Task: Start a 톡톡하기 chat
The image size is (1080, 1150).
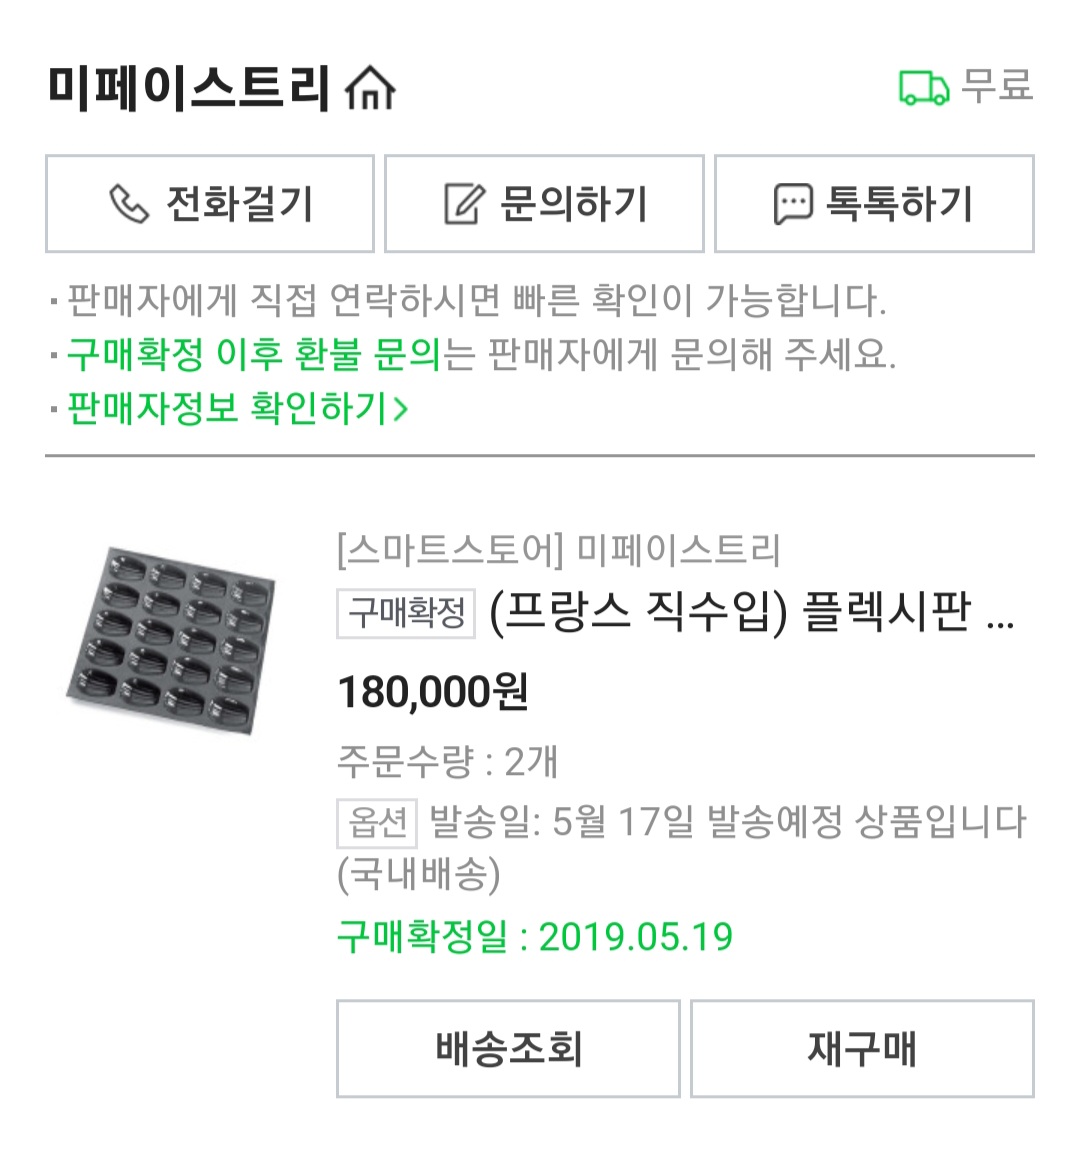Action: (874, 204)
